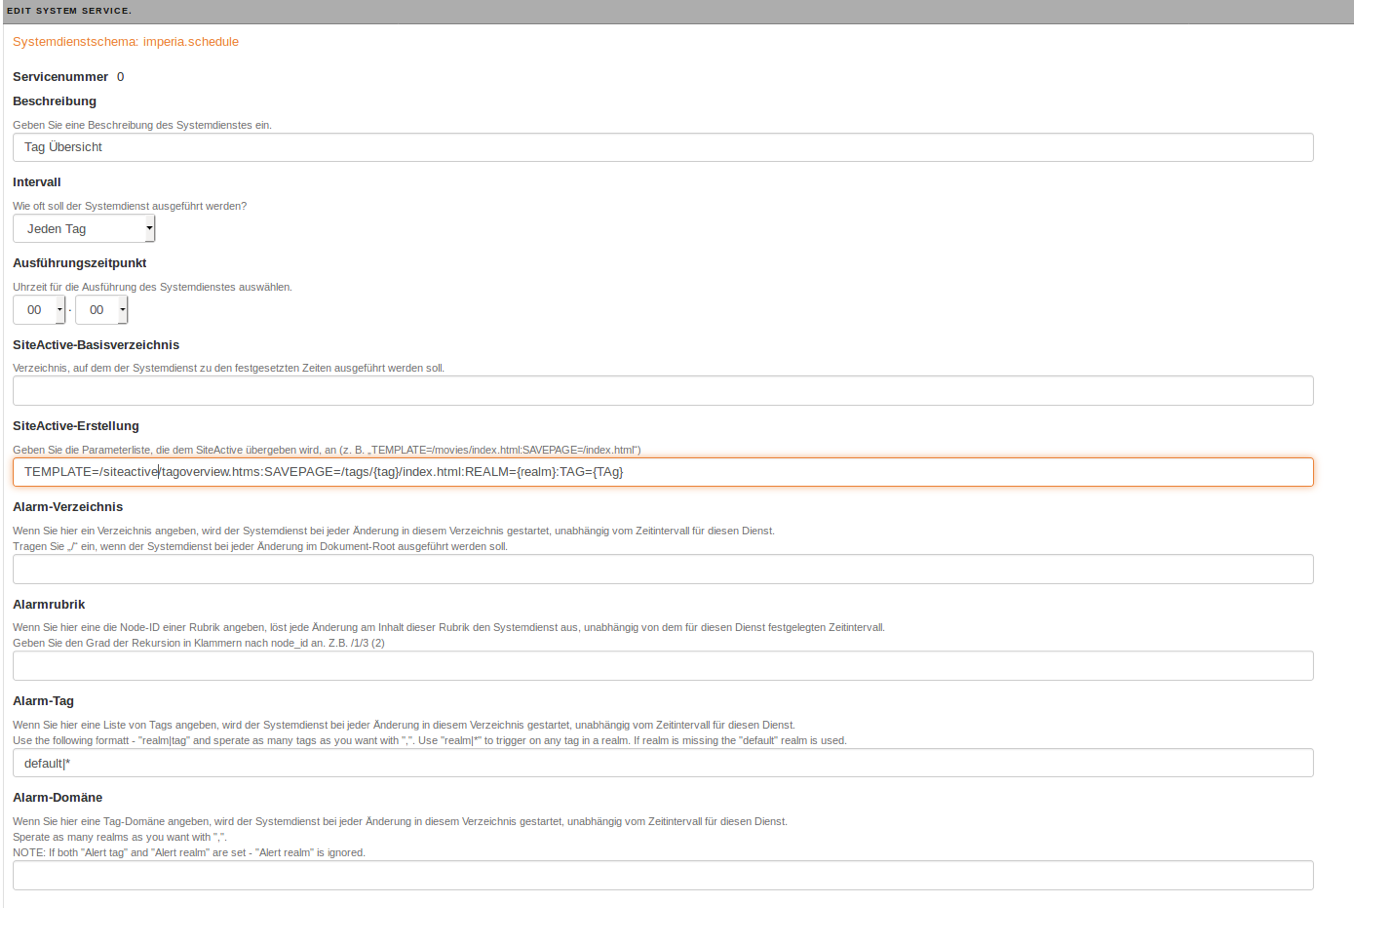Click hint 'Geben Sie den Grad der Rekursion'
1389x931 pixels.
[x=199, y=643]
